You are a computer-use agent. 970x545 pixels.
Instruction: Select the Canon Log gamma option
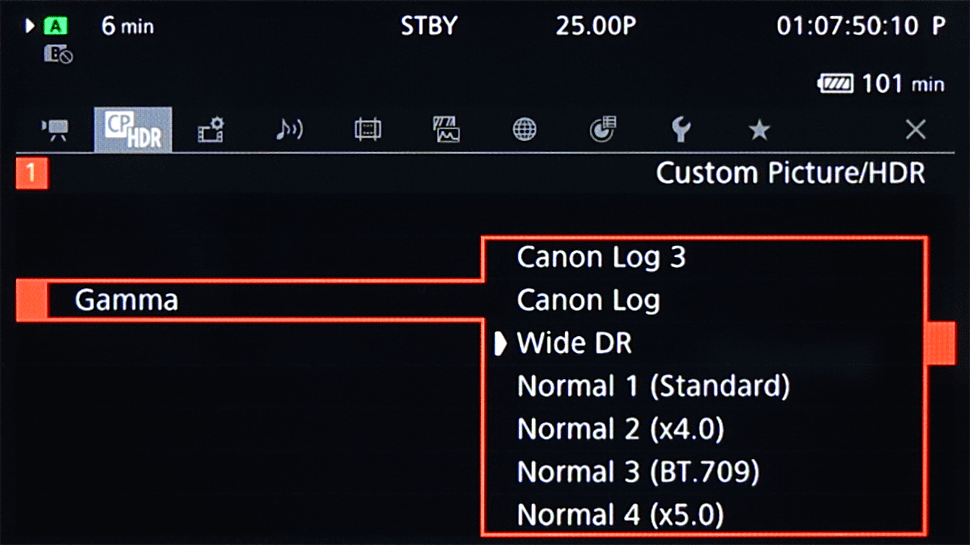click(588, 301)
